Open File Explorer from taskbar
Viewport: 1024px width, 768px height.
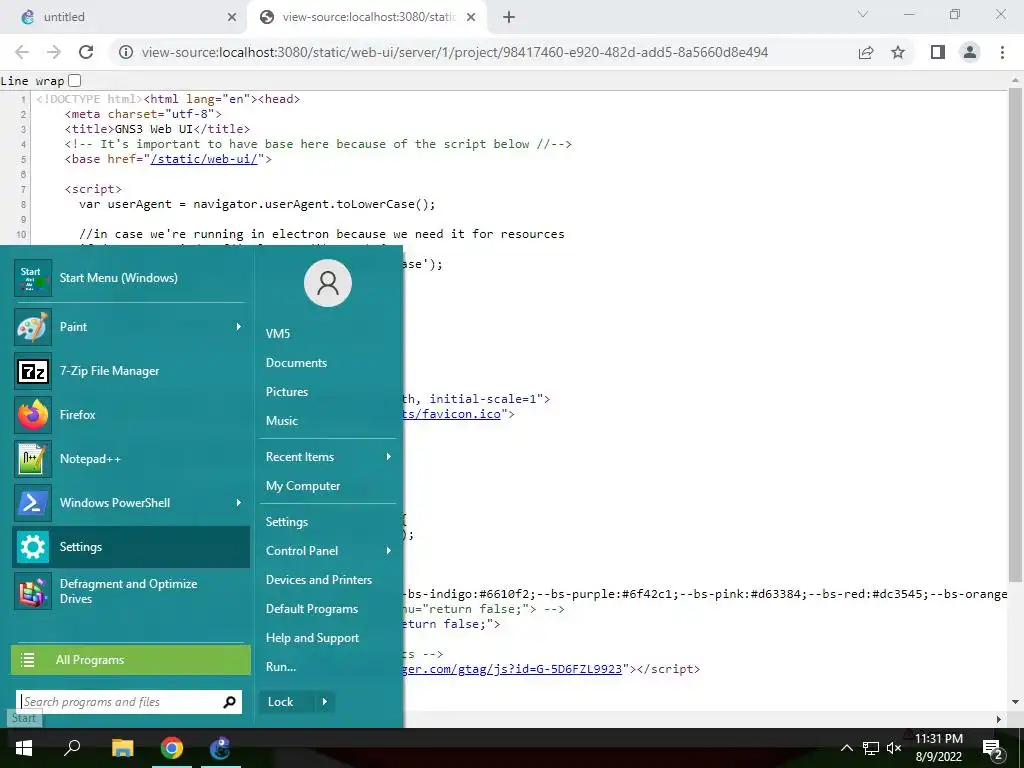click(x=122, y=748)
